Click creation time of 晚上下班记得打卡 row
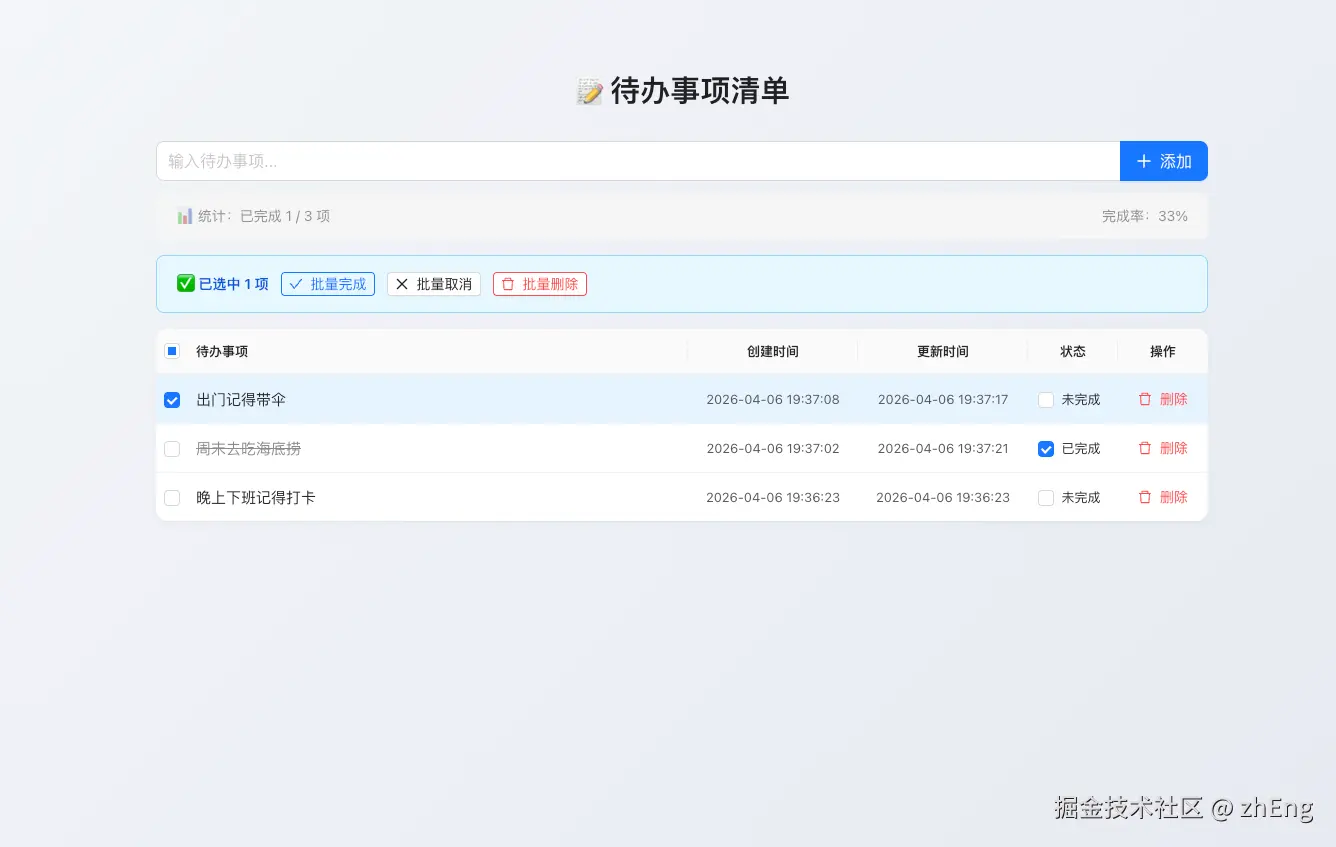 coord(773,498)
